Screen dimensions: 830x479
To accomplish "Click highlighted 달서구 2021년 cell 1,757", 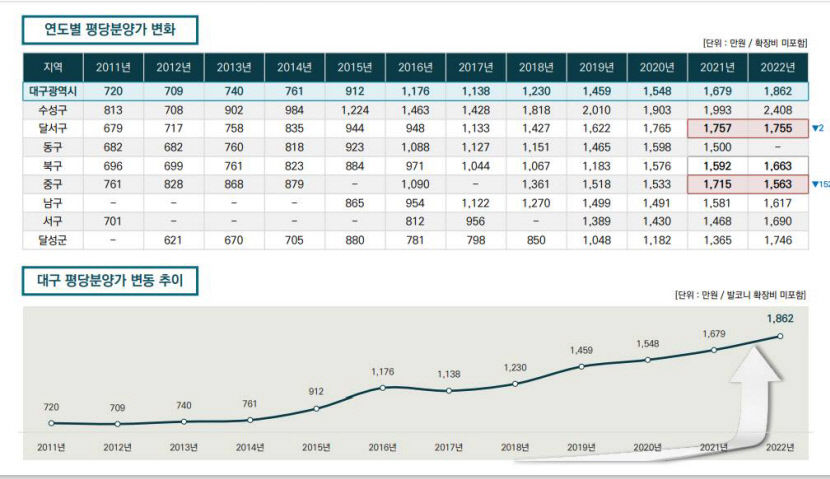I will 718,129.
